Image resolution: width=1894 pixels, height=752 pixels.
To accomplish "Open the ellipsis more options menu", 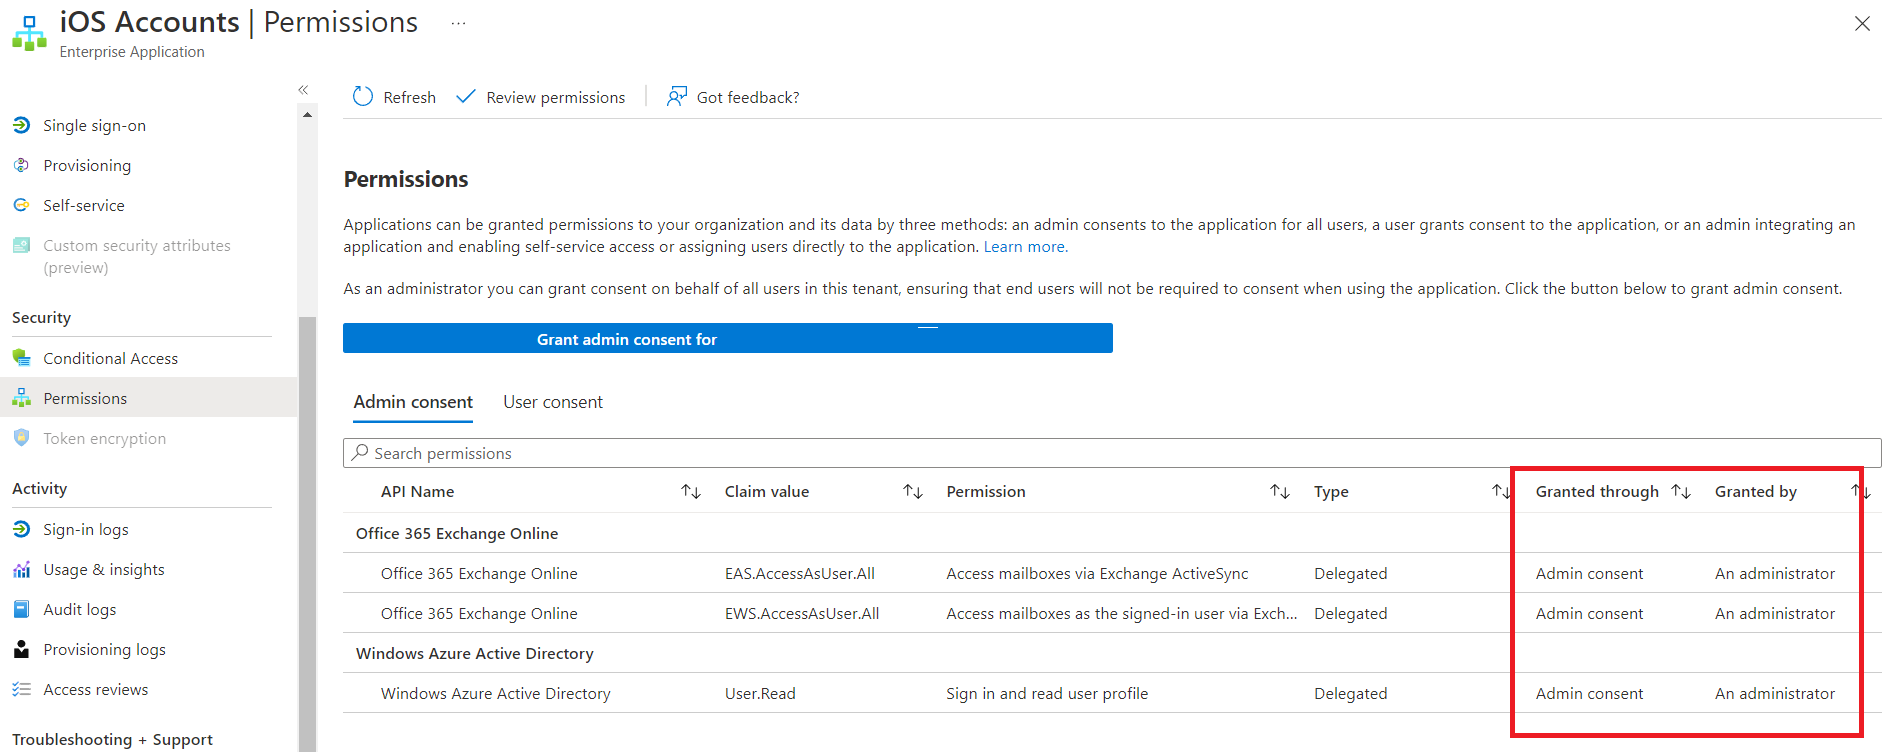I will pyautogui.click(x=458, y=23).
